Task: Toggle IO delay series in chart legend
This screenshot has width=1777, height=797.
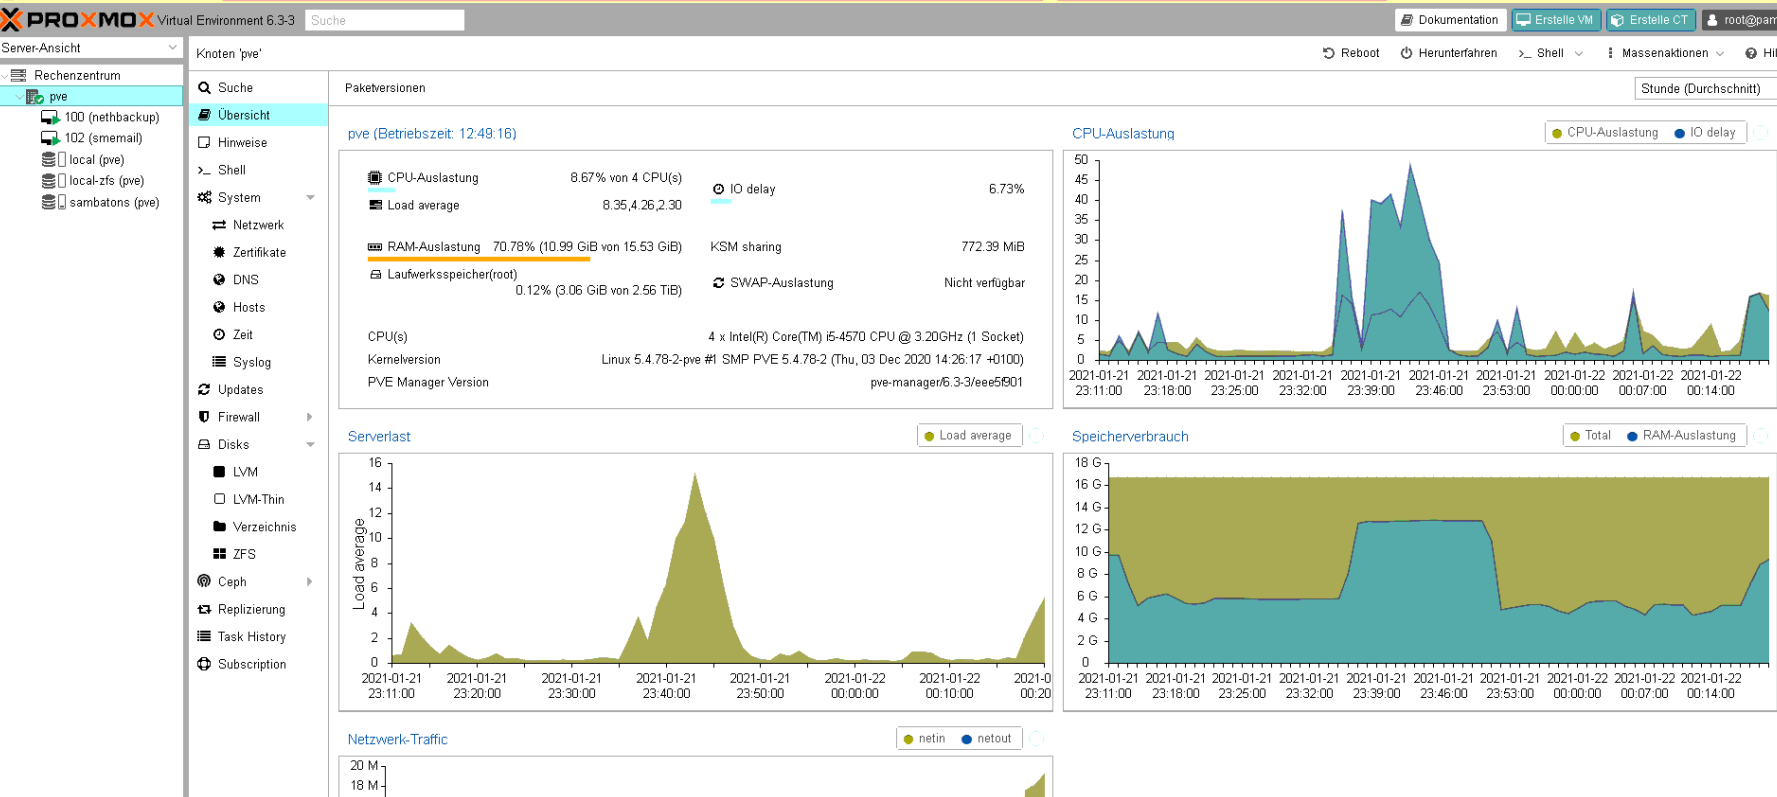Action: coord(1705,132)
